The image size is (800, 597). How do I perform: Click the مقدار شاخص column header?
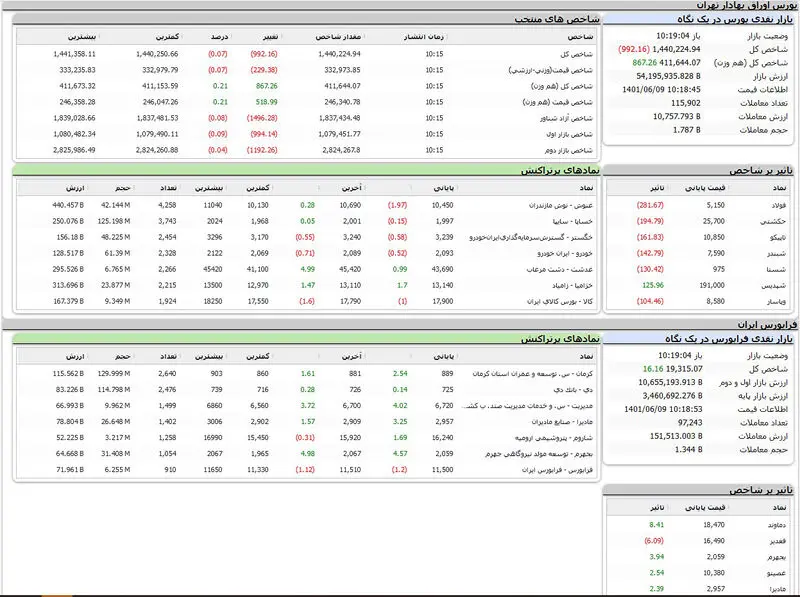coord(338,37)
